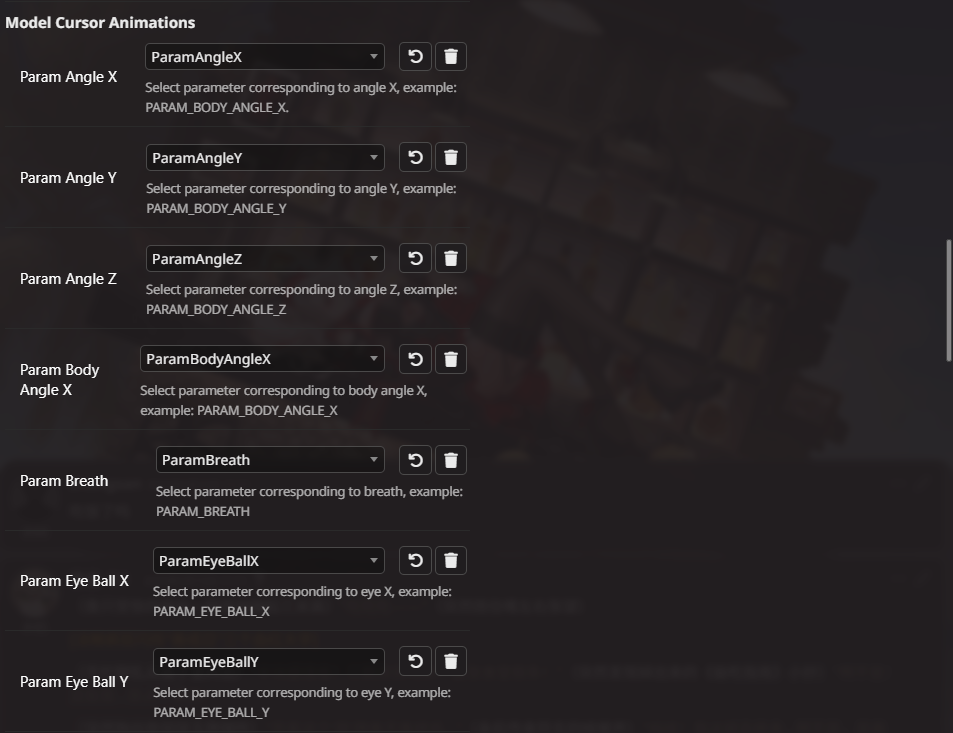
Task: Reset the Param Angle X selection
Action: point(415,56)
